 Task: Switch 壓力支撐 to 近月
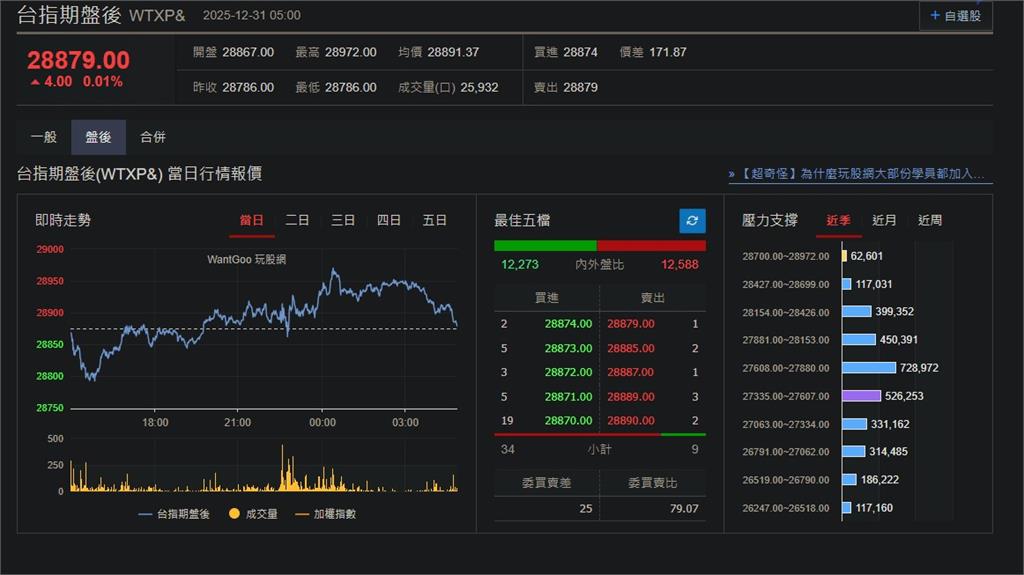click(x=884, y=220)
